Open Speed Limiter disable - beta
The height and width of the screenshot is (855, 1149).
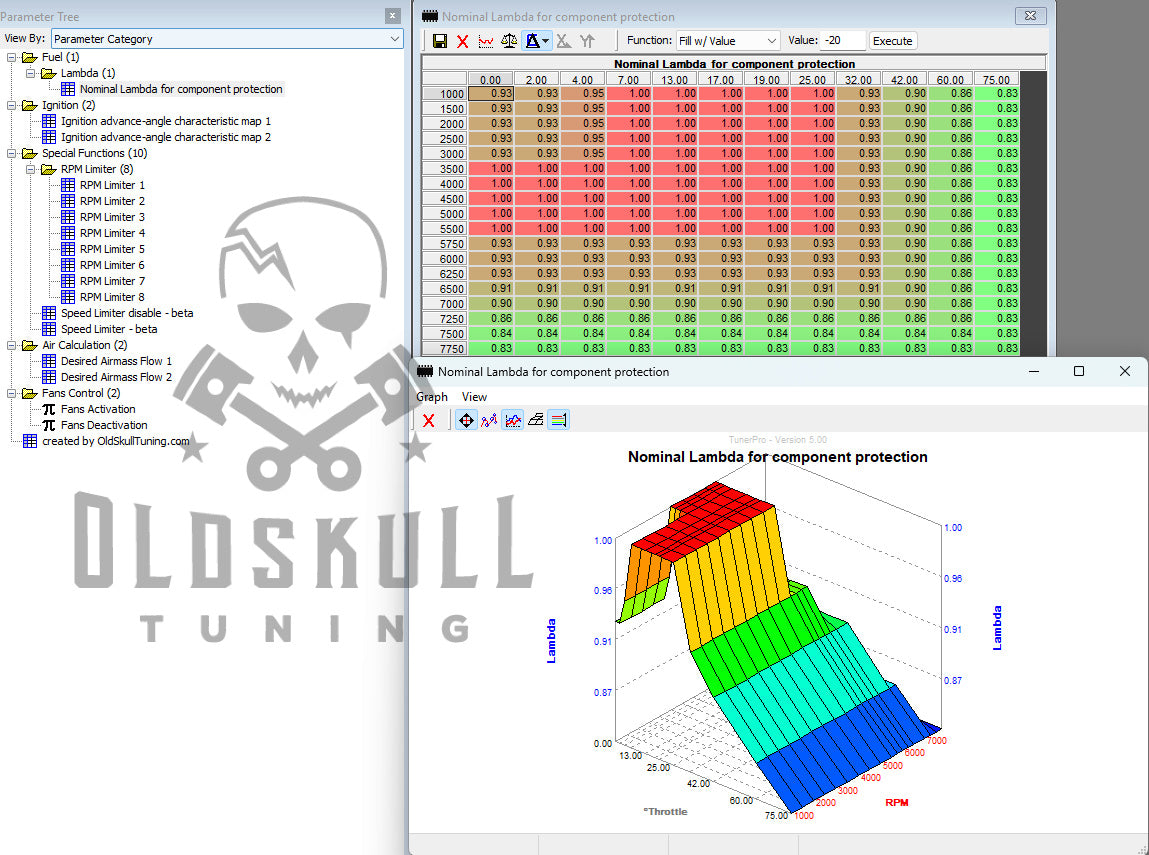click(127, 313)
